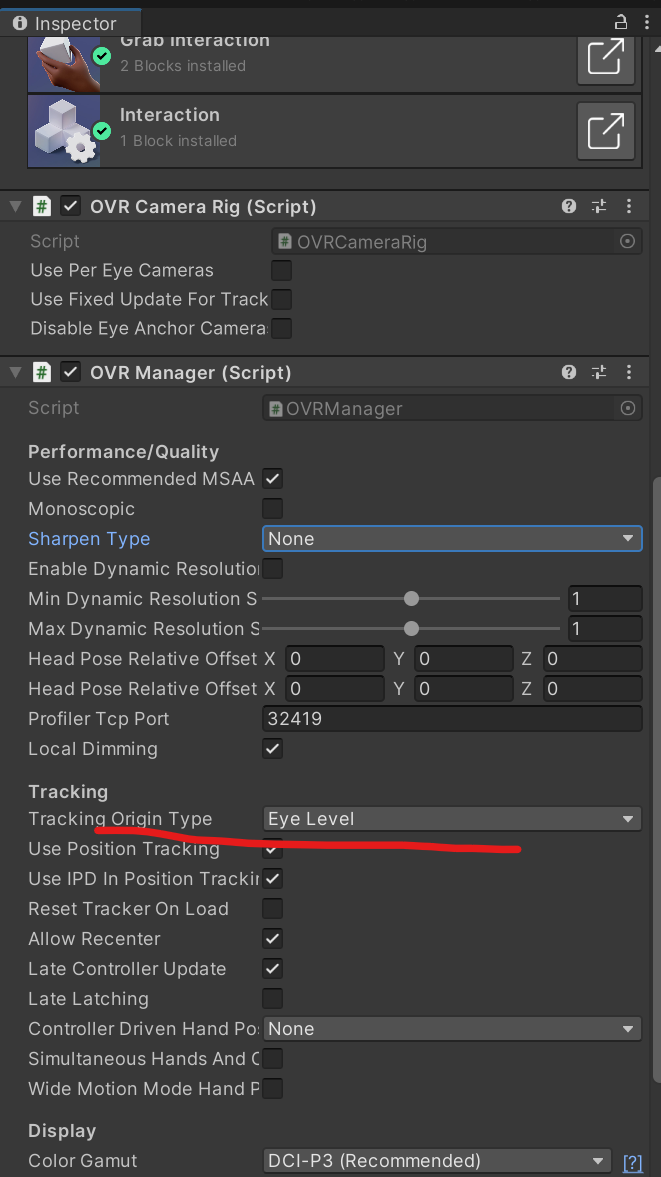Click the Tracking section heading
The height and width of the screenshot is (1177, 661).
68,791
